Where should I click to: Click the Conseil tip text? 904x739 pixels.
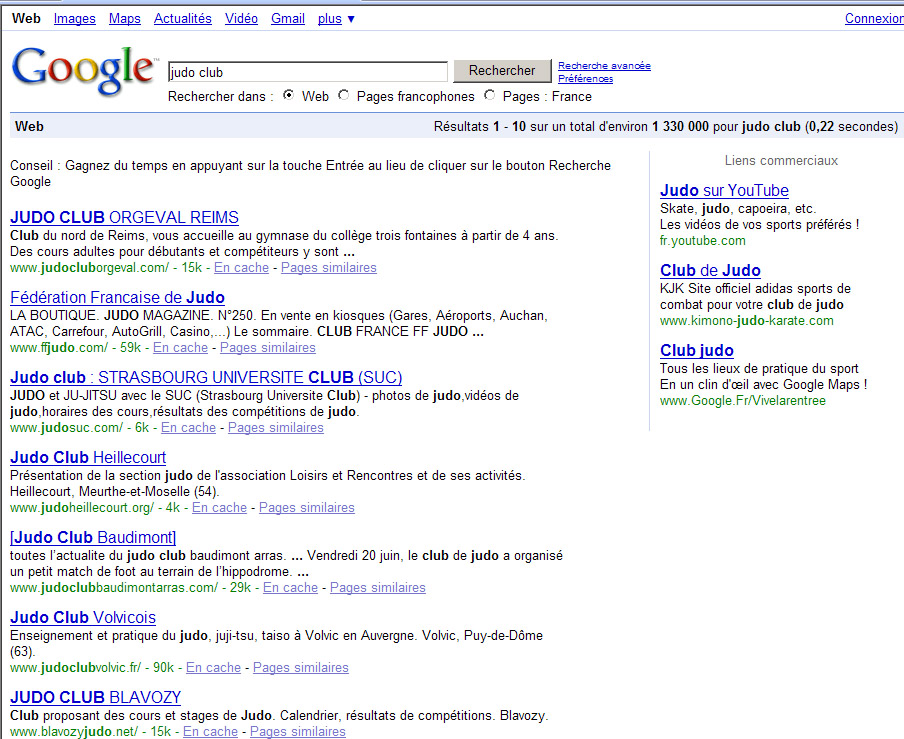click(x=310, y=174)
